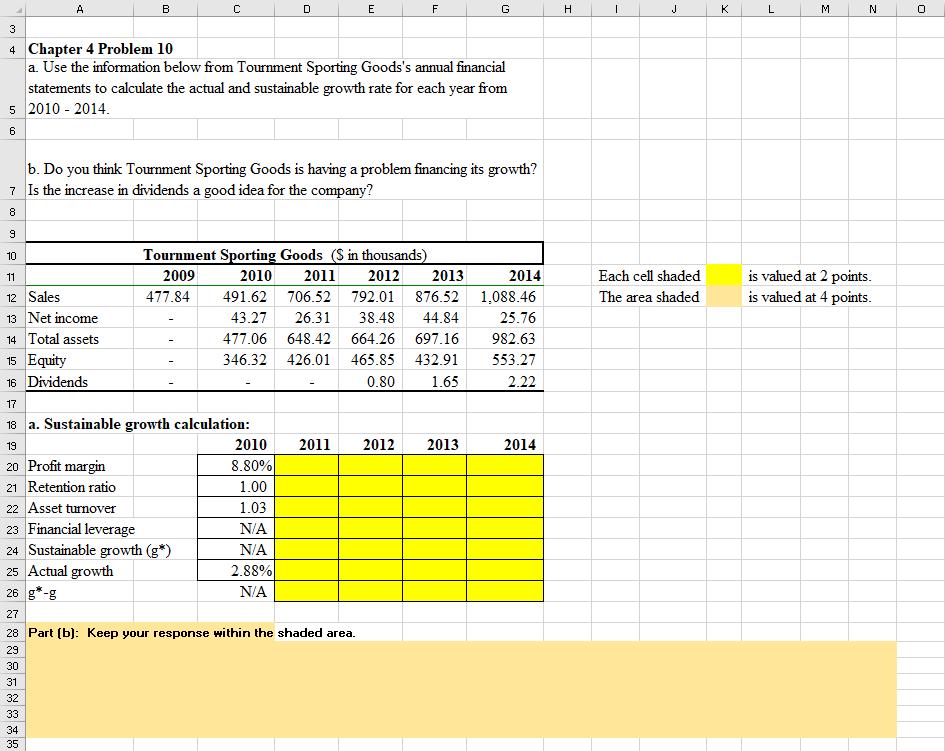Image resolution: width=945 pixels, height=751 pixels.
Task: Select the 'Financial leverage' label
Action: (x=81, y=529)
